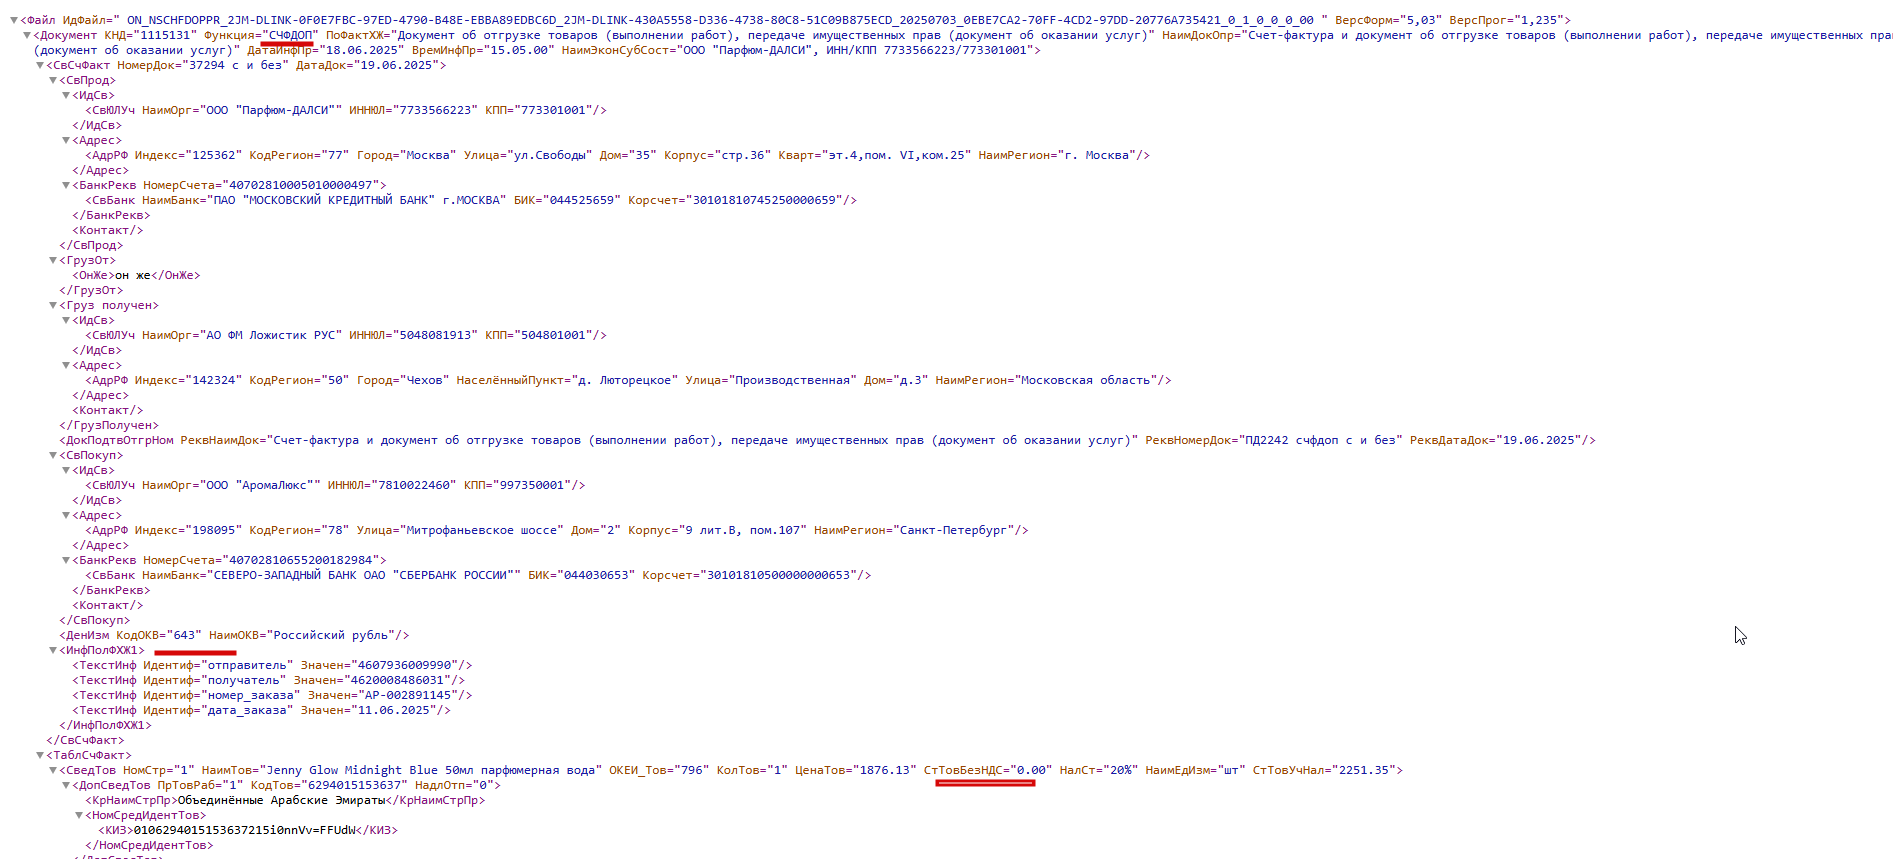Click the Функция value "СЧФДОП"
This screenshot has height=859, width=1893.
coord(290,35)
